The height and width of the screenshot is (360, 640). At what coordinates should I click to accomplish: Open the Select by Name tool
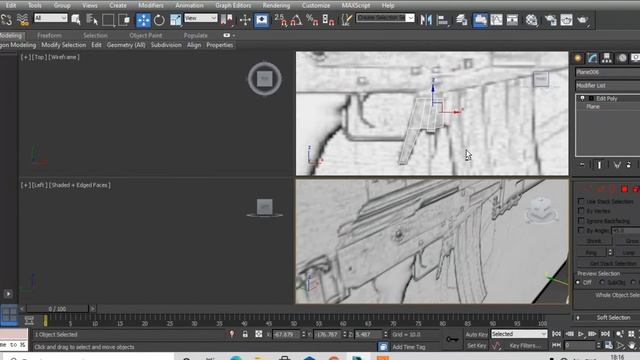tap(92, 20)
